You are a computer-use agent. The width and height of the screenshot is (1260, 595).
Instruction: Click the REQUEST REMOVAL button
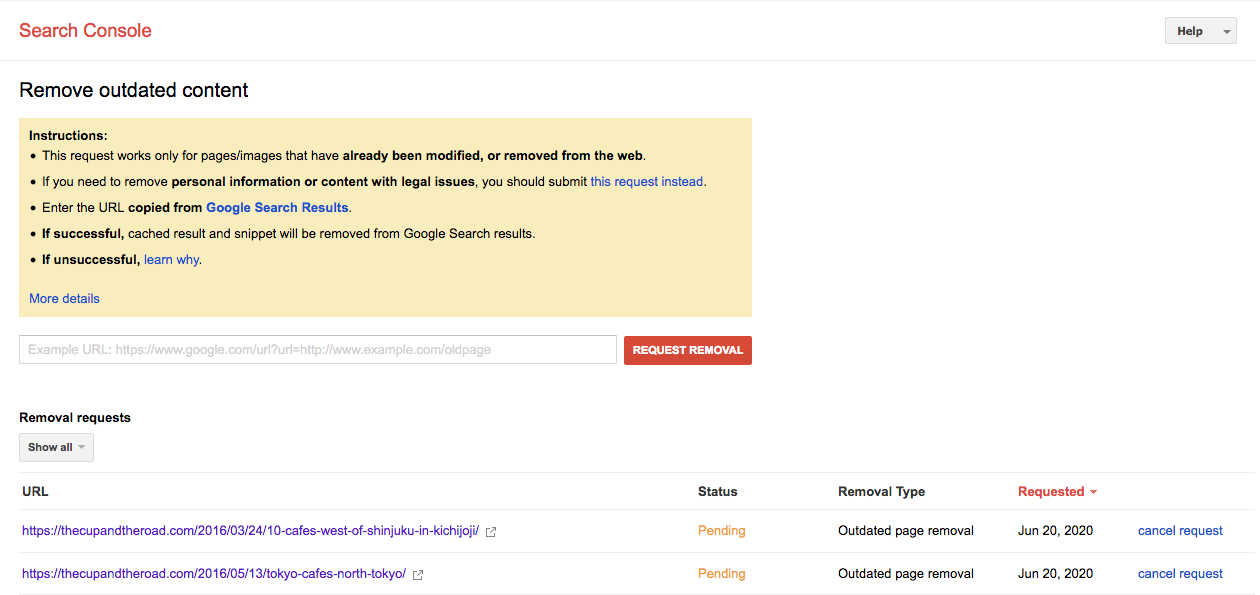coord(688,350)
